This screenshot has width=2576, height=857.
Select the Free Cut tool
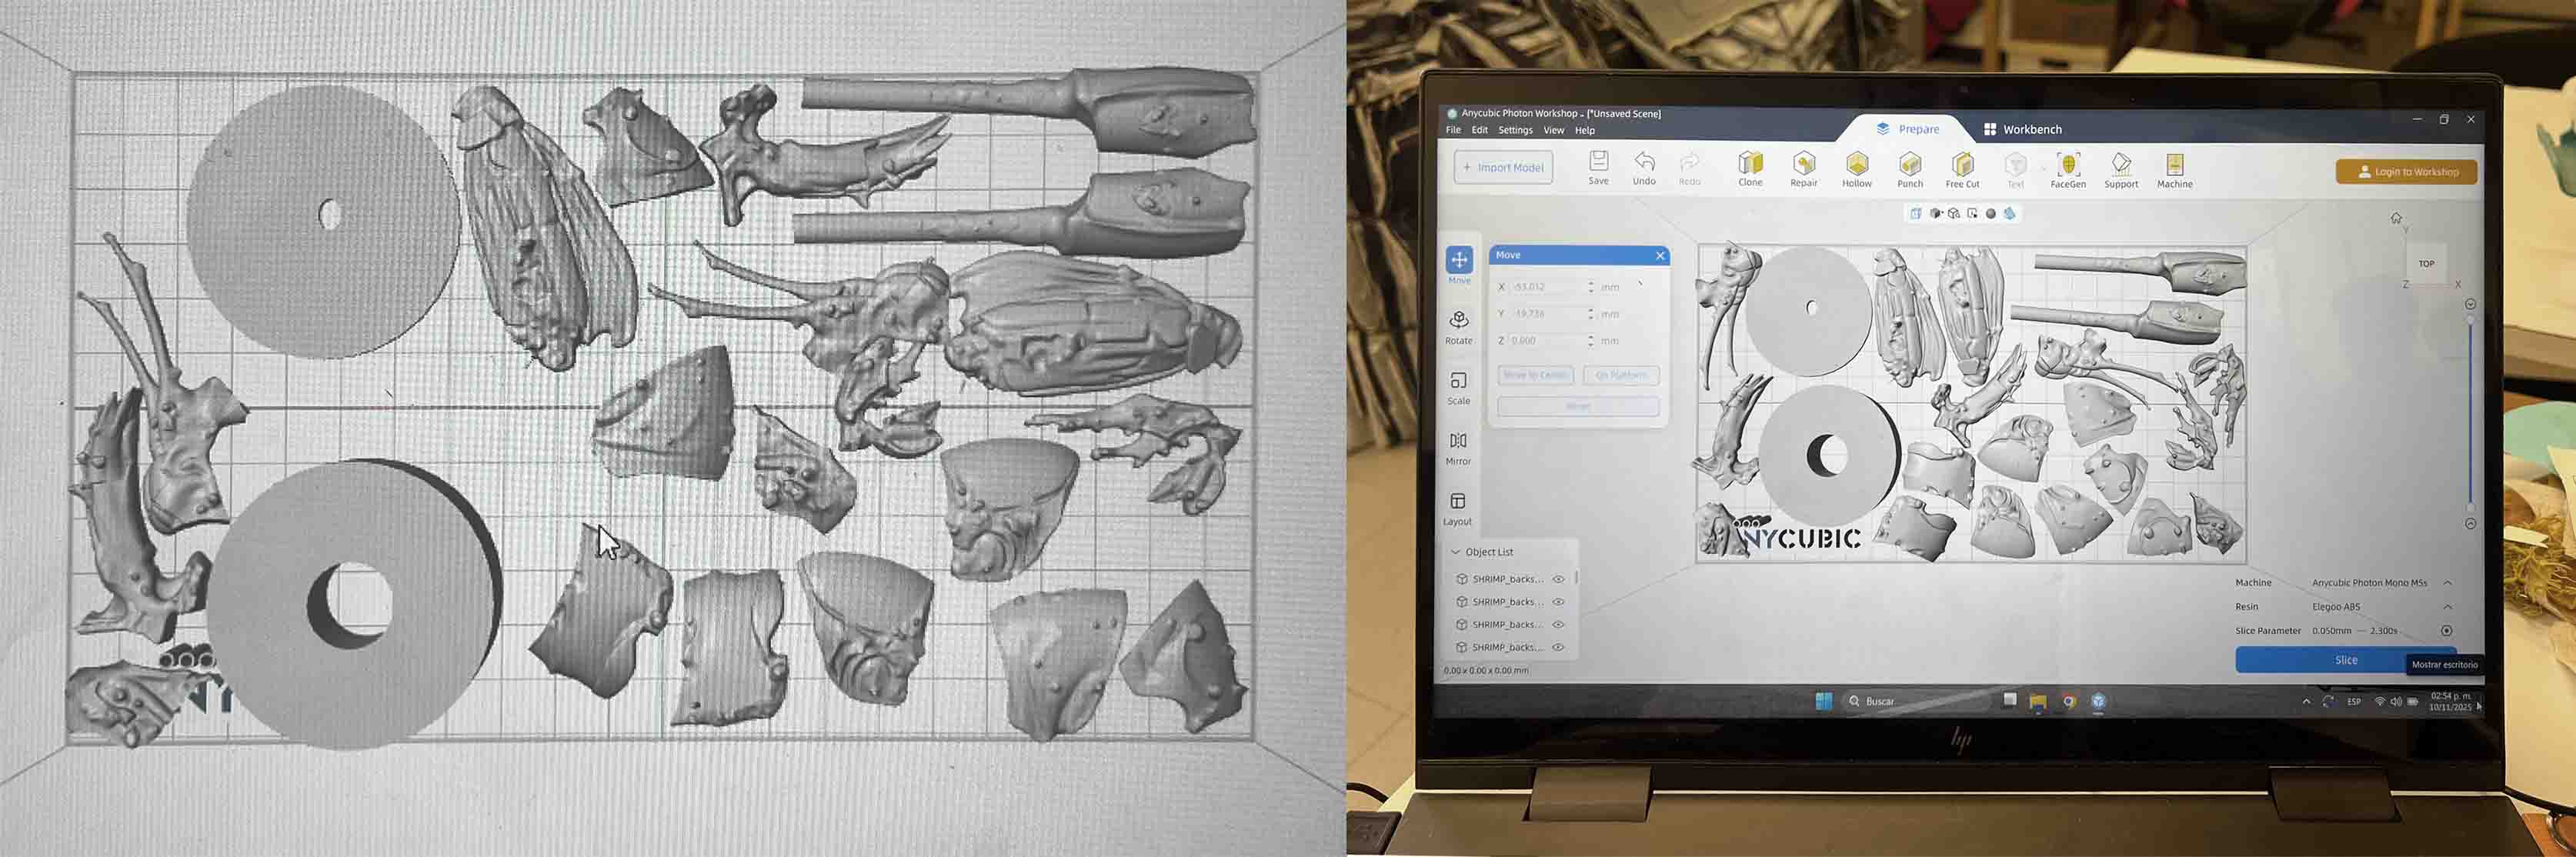[x=1962, y=165]
